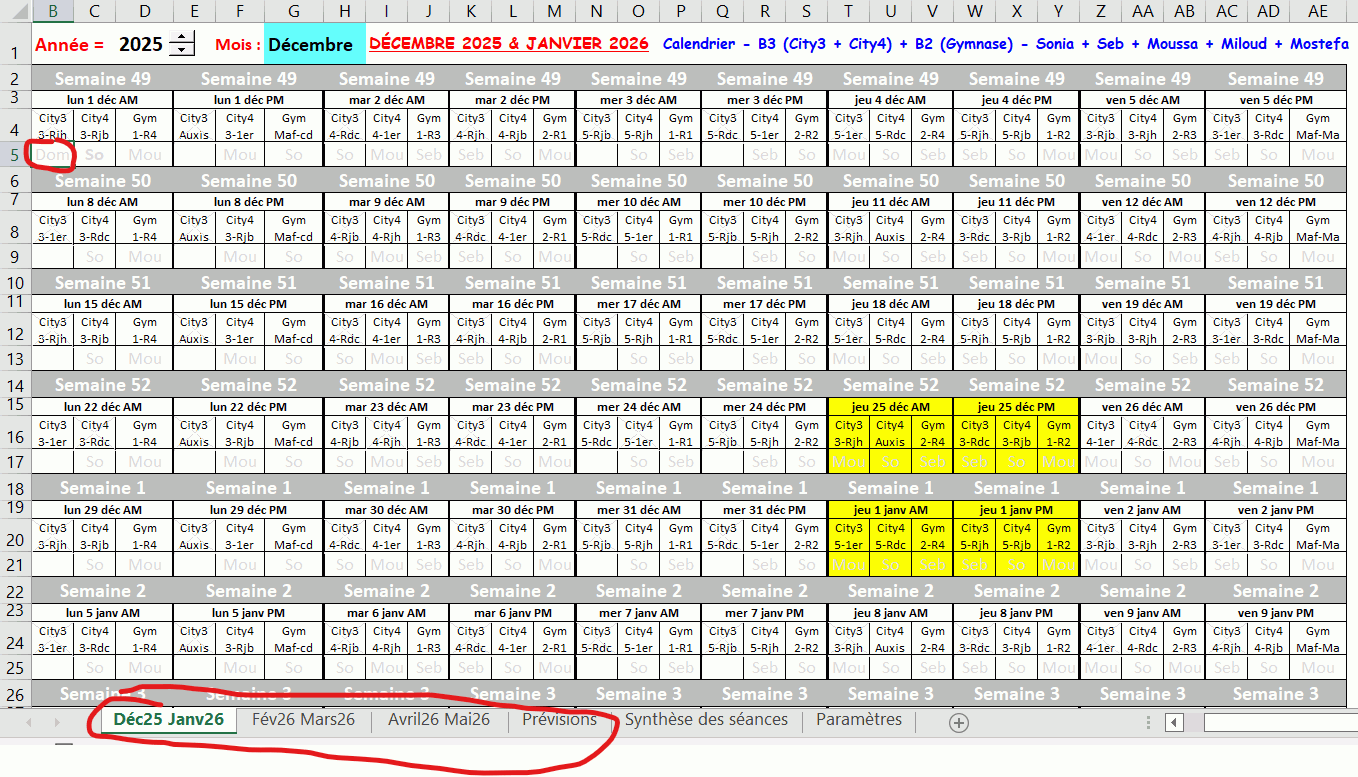1358x777 pixels.
Task: Show the Synthèse des séances sheet
Action: [706, 720]
